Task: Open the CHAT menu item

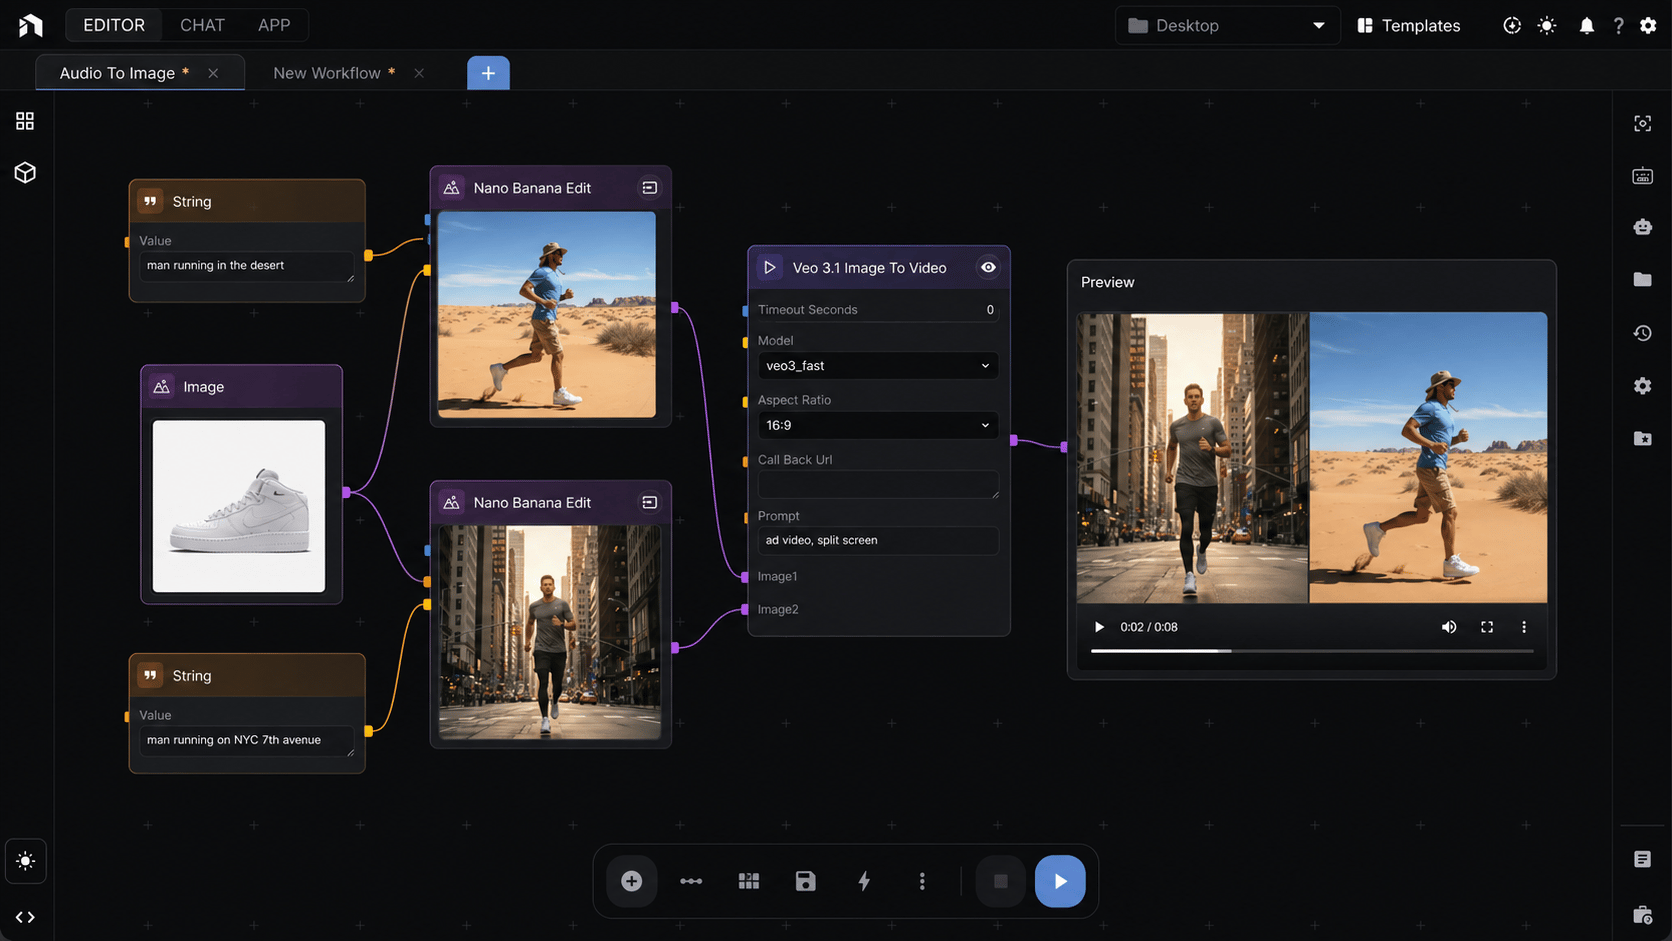Action: (202, 25)
